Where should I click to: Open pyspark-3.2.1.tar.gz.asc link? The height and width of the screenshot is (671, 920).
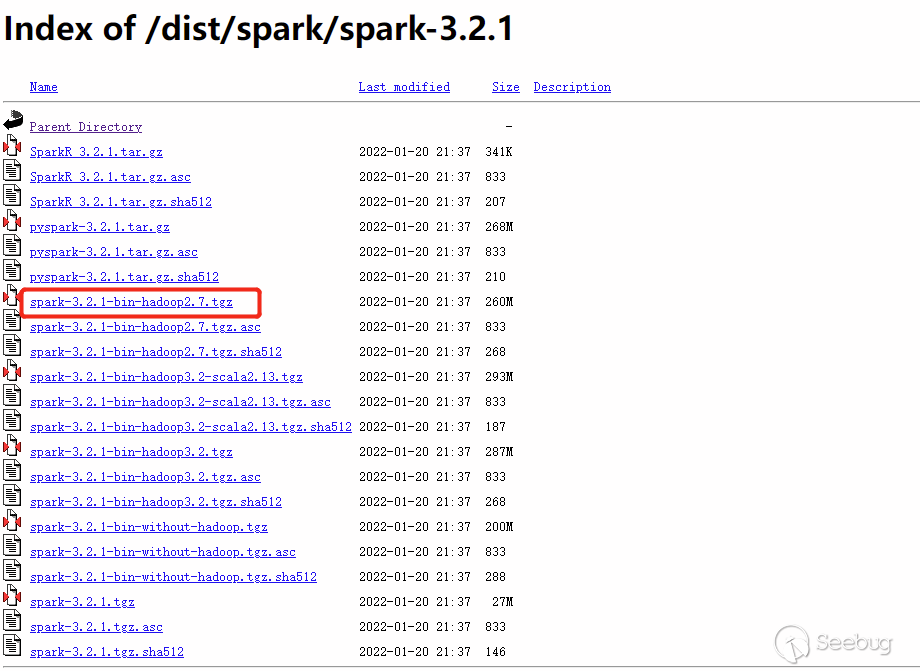point(114,252)
